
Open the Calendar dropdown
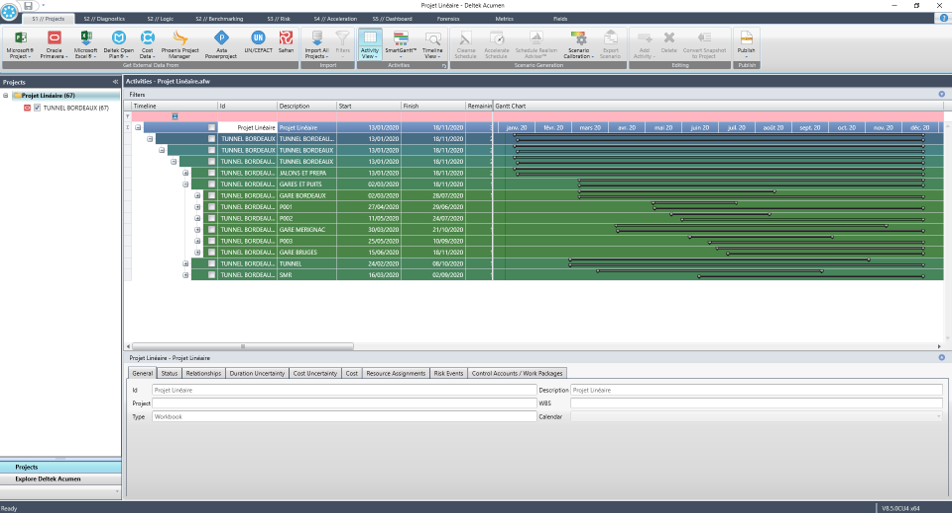939,416
